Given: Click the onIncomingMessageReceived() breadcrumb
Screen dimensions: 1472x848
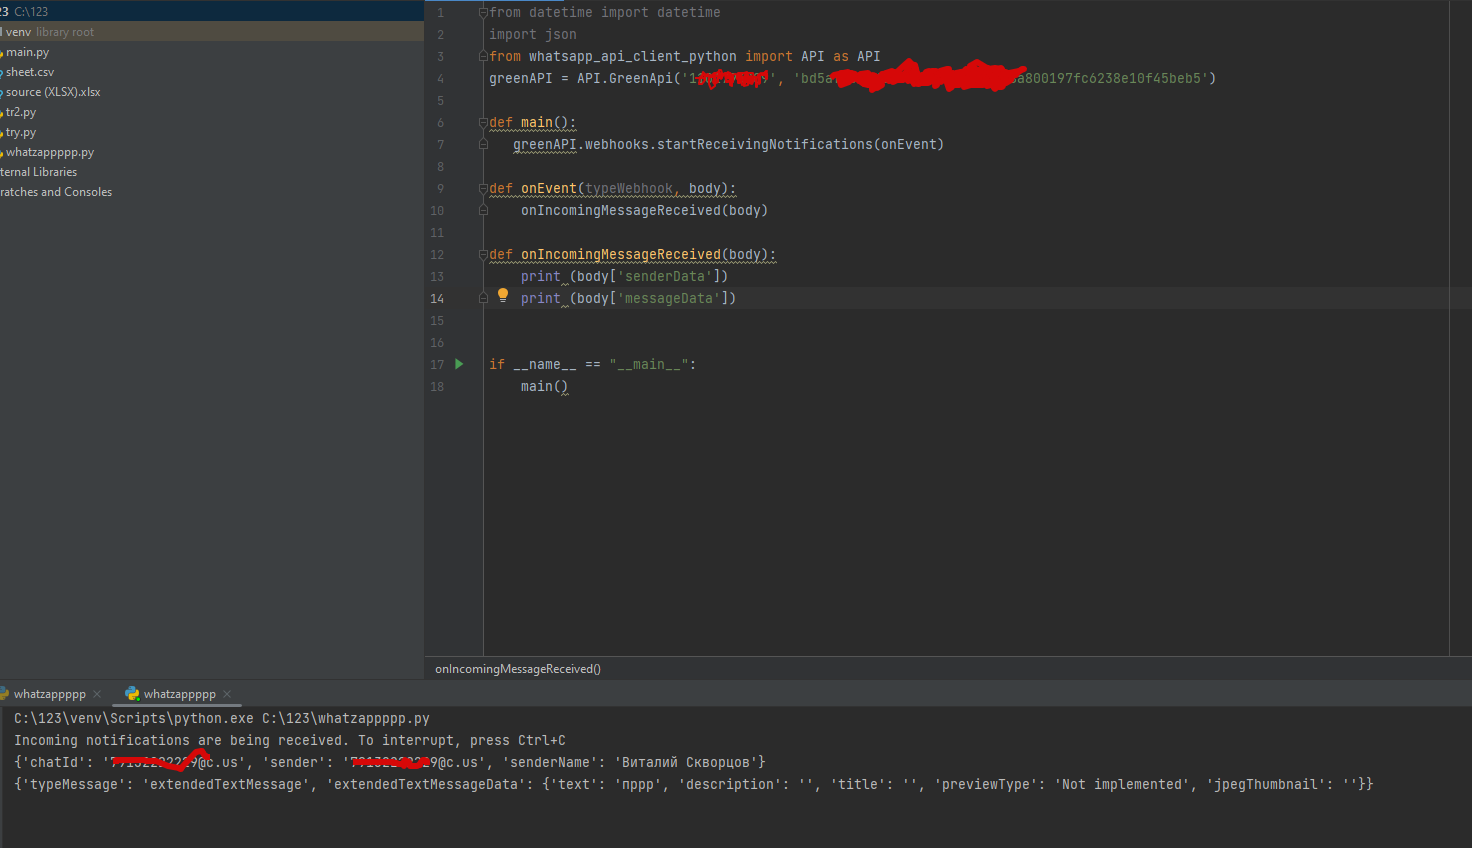Looking at the screenshot, I should tap(518, 669).
